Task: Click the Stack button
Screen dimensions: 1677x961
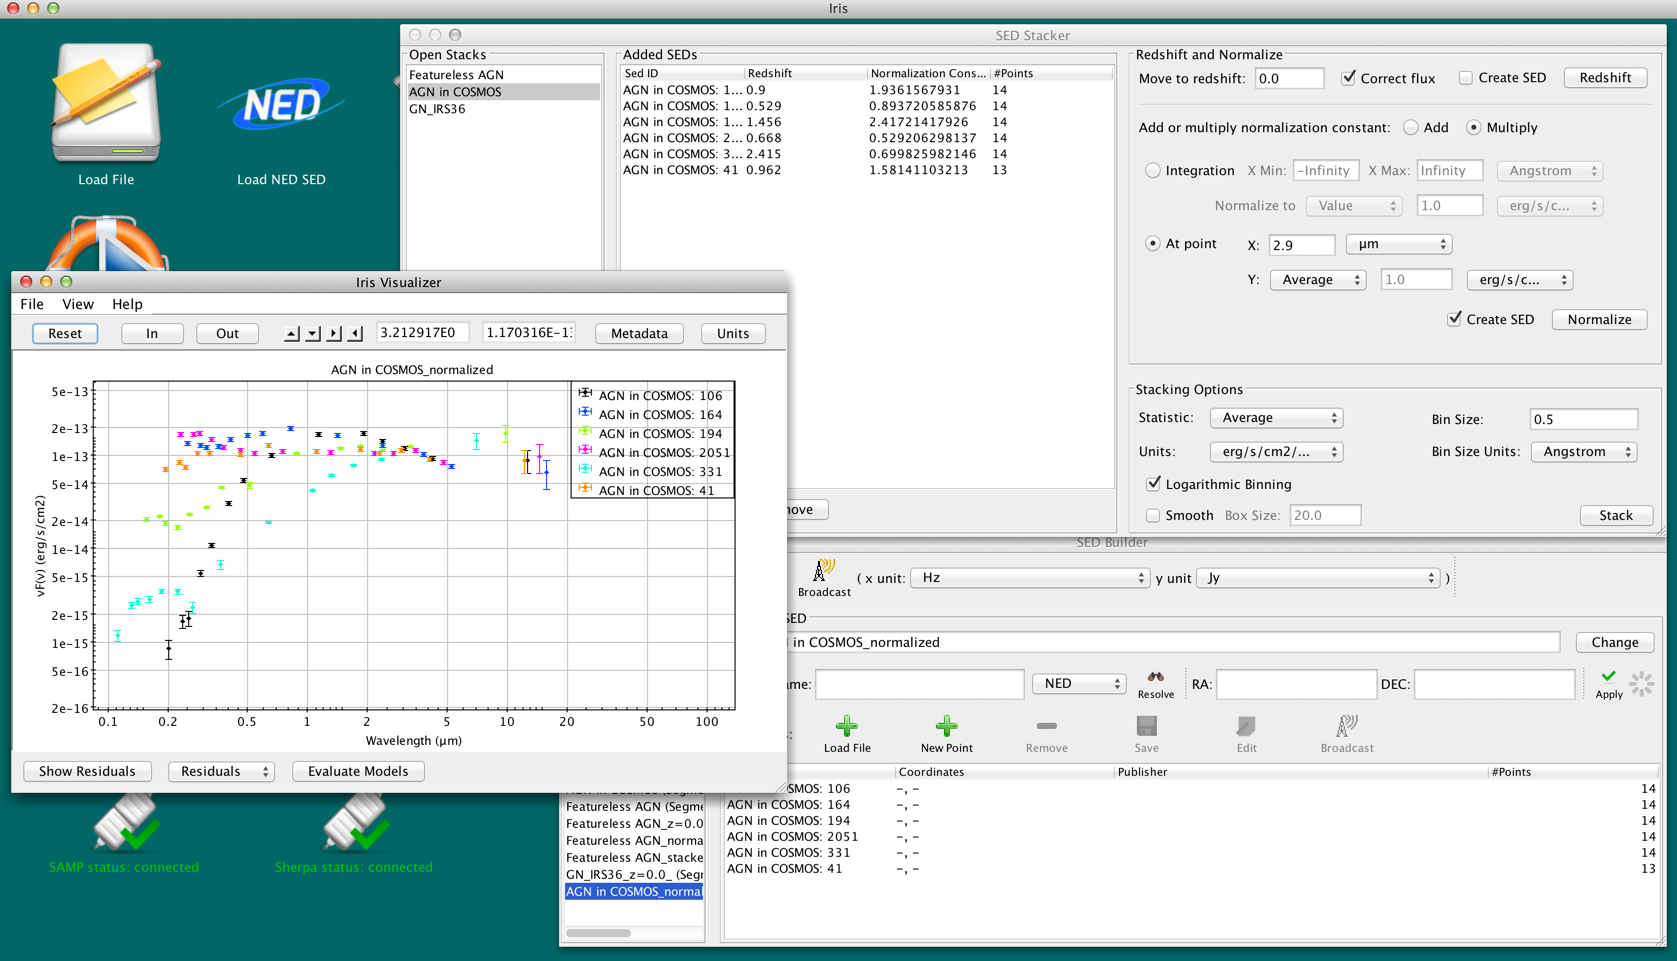Action: point(1616,515)
